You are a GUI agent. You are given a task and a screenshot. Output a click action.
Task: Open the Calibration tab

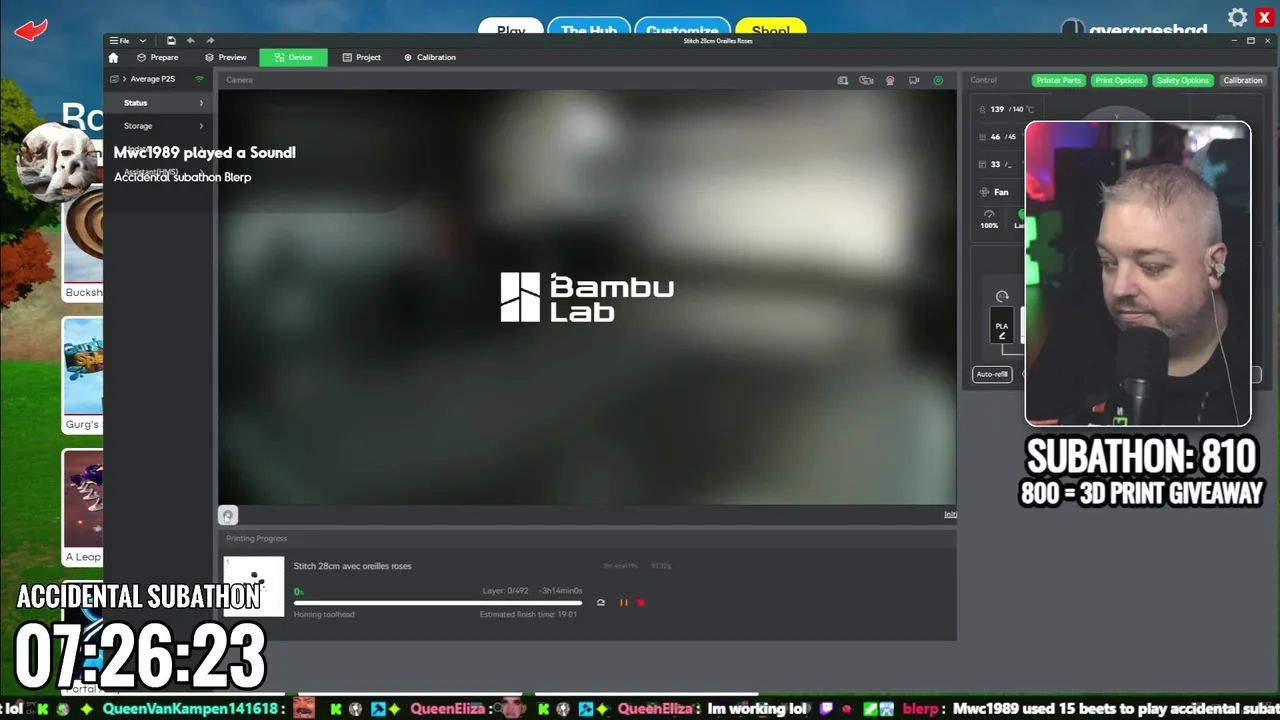(430, 58)
